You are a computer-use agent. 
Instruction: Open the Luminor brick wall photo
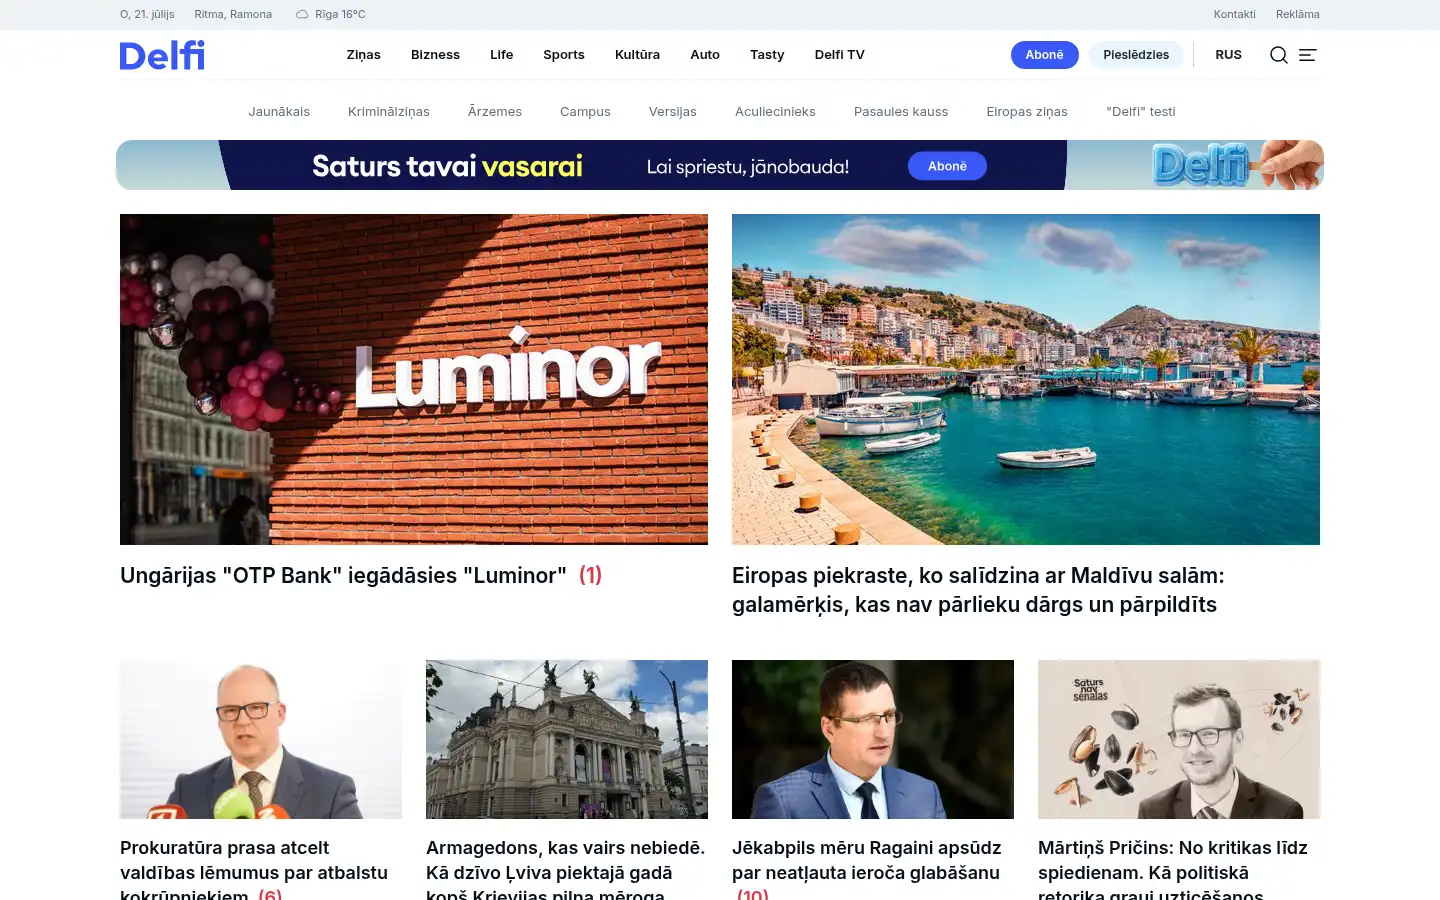point(414,379)
